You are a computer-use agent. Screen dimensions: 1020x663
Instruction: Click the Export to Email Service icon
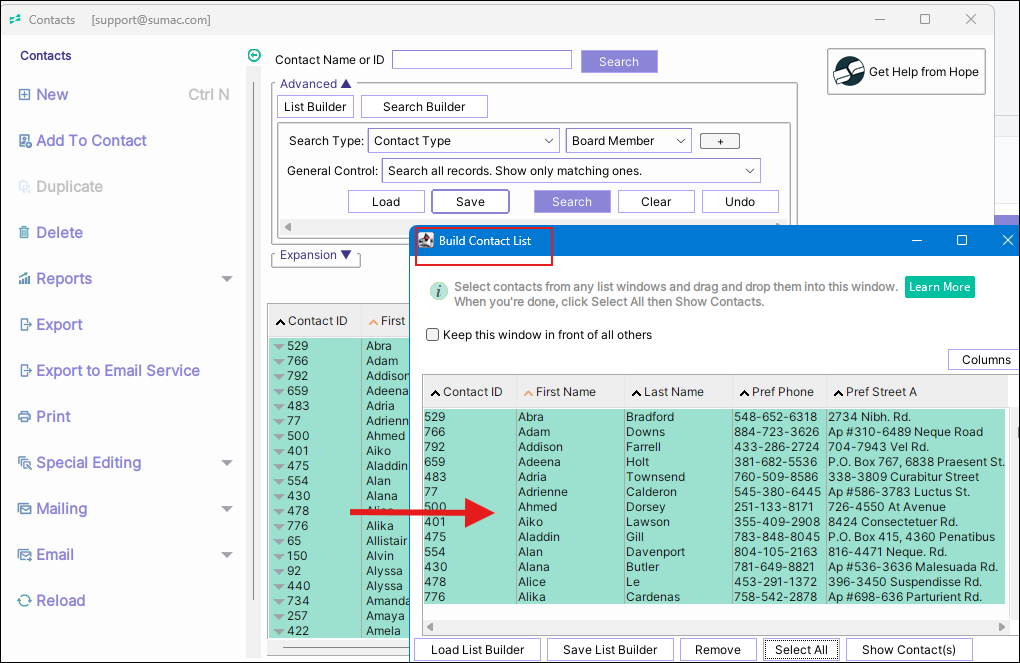24,371
